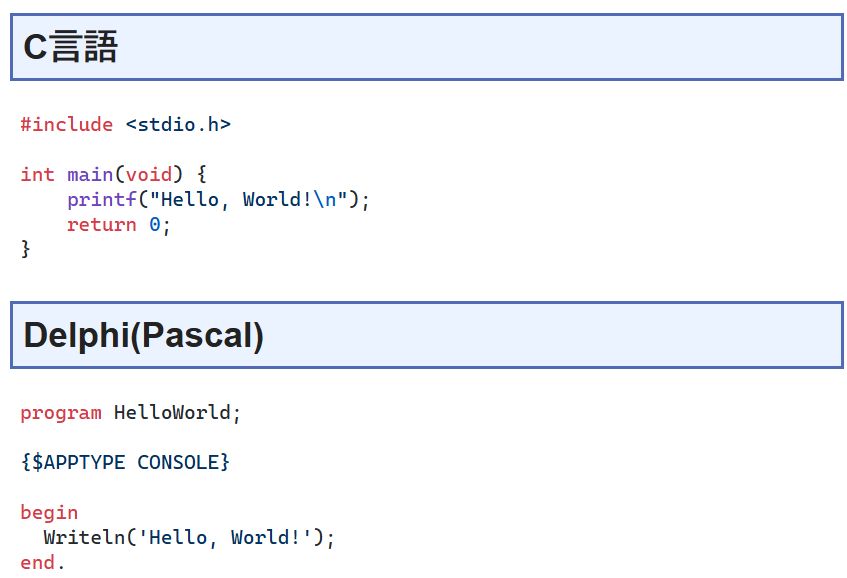Click the HelloWorld program identifier

(x=172, y=413)
